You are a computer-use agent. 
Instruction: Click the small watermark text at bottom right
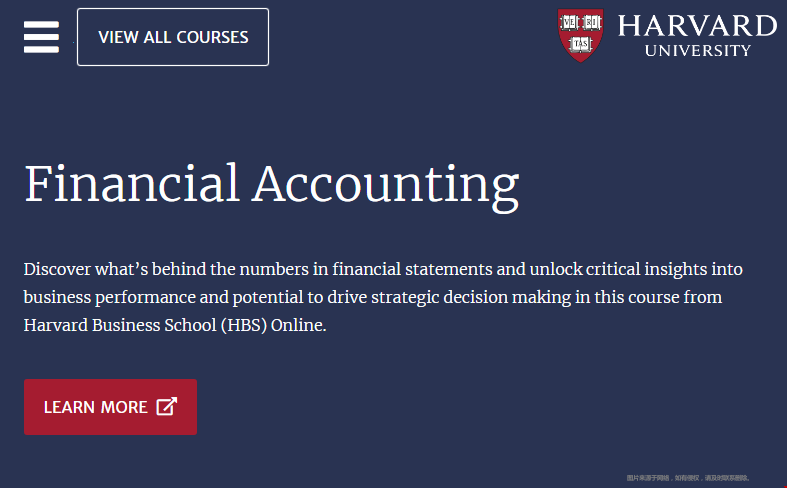click(x=688, y=478)
